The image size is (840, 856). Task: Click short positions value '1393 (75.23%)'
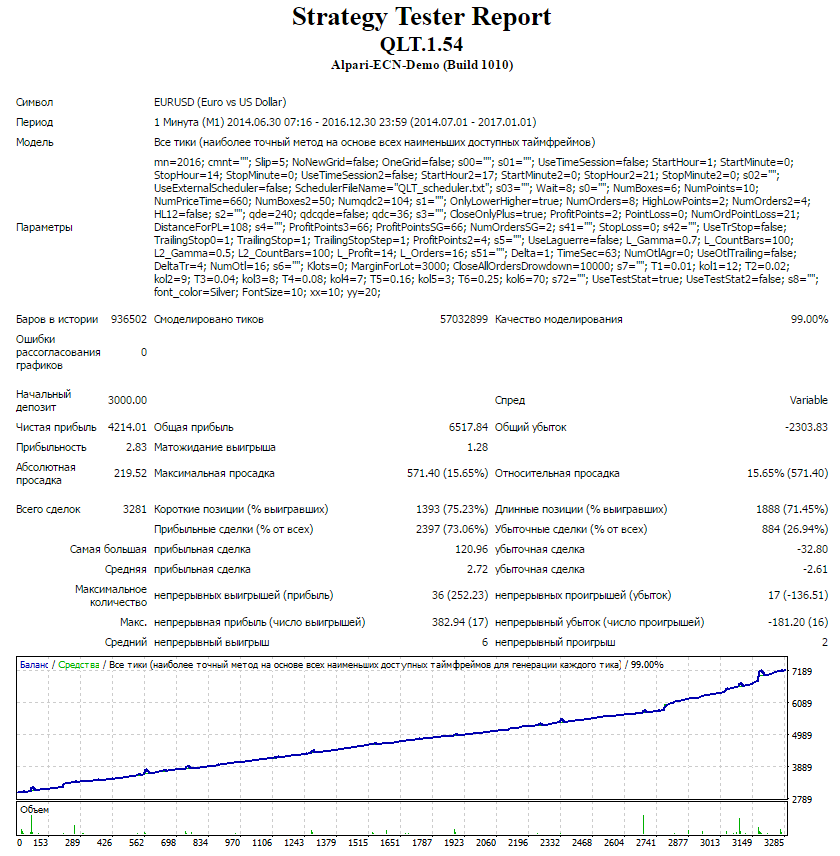(452, 509)
